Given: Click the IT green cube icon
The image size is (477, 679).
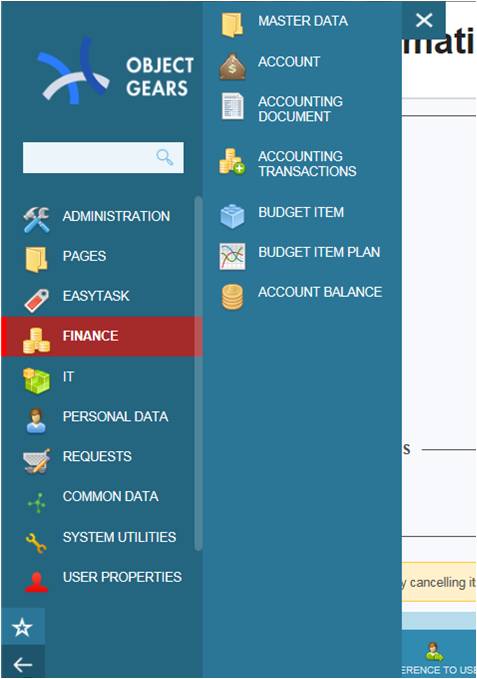Looking at the screenshot, I should point(36,381).
